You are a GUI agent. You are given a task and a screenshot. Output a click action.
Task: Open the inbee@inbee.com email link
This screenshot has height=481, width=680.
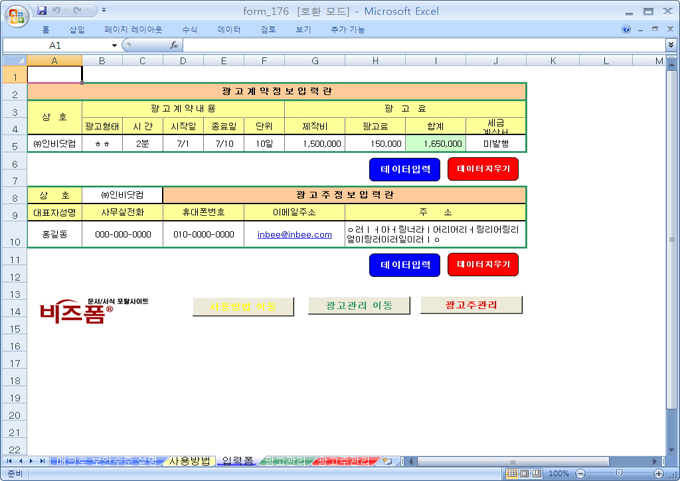pyautogui.click(x=294, y=235)
